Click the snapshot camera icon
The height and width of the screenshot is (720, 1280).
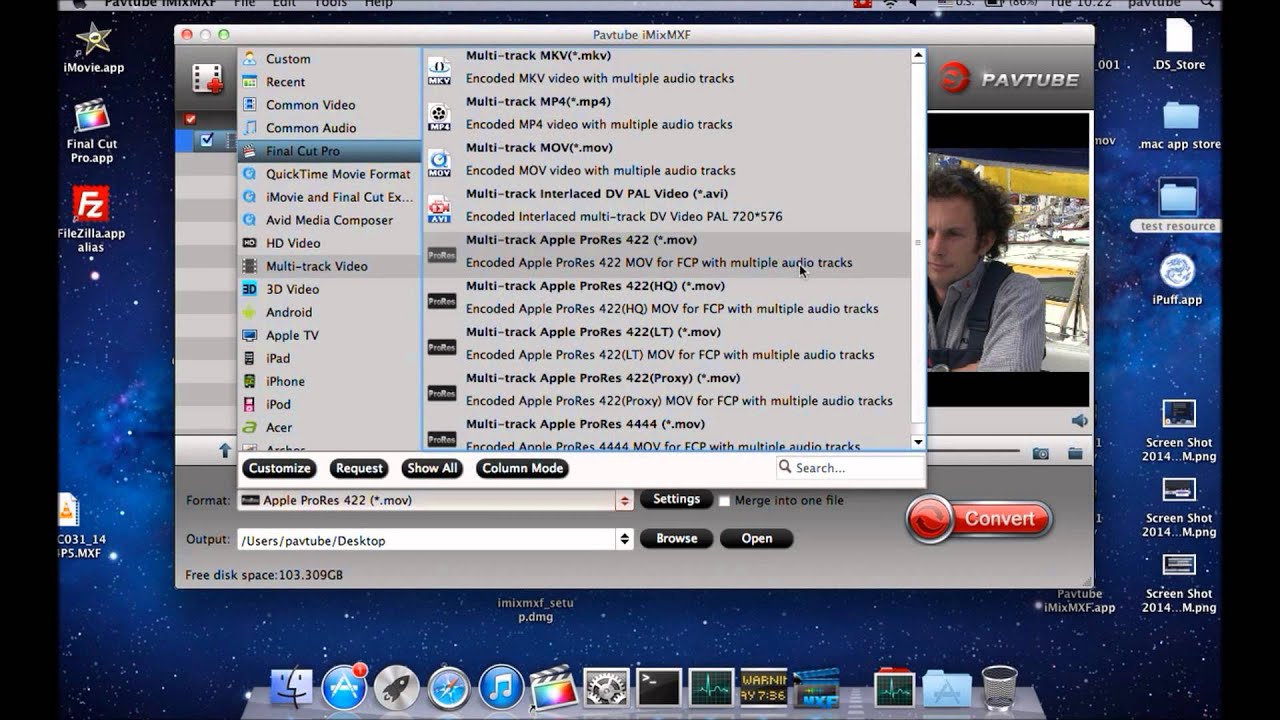tap(1041, 453)
